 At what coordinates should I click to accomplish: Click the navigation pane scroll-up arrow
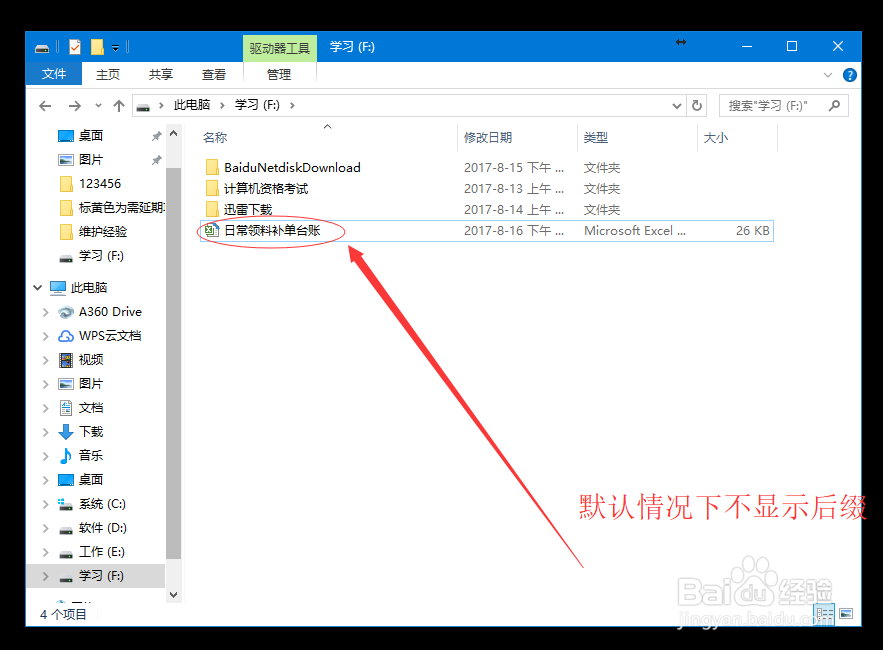click(x=173, y=133)
